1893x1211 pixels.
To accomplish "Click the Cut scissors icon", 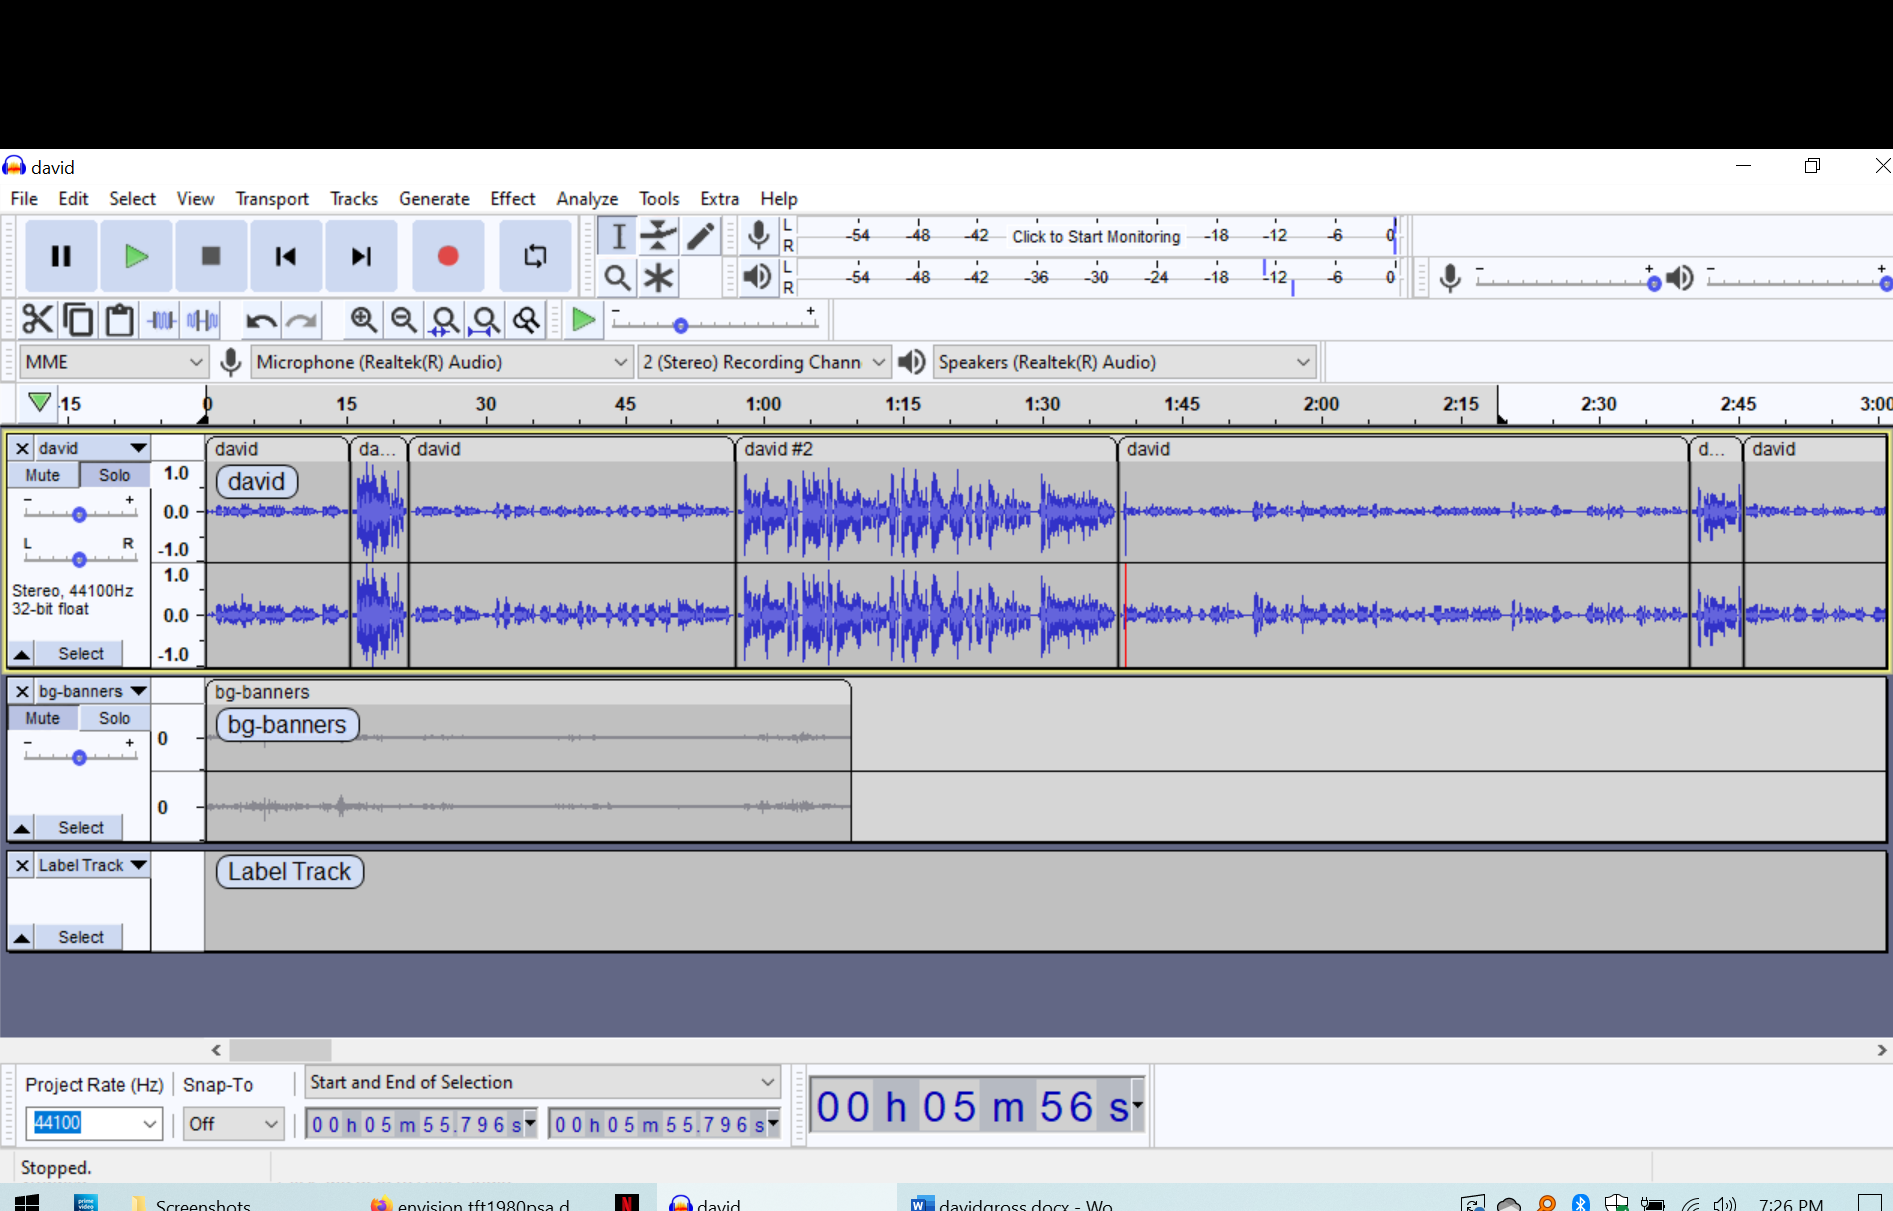I will click(37, 320).
